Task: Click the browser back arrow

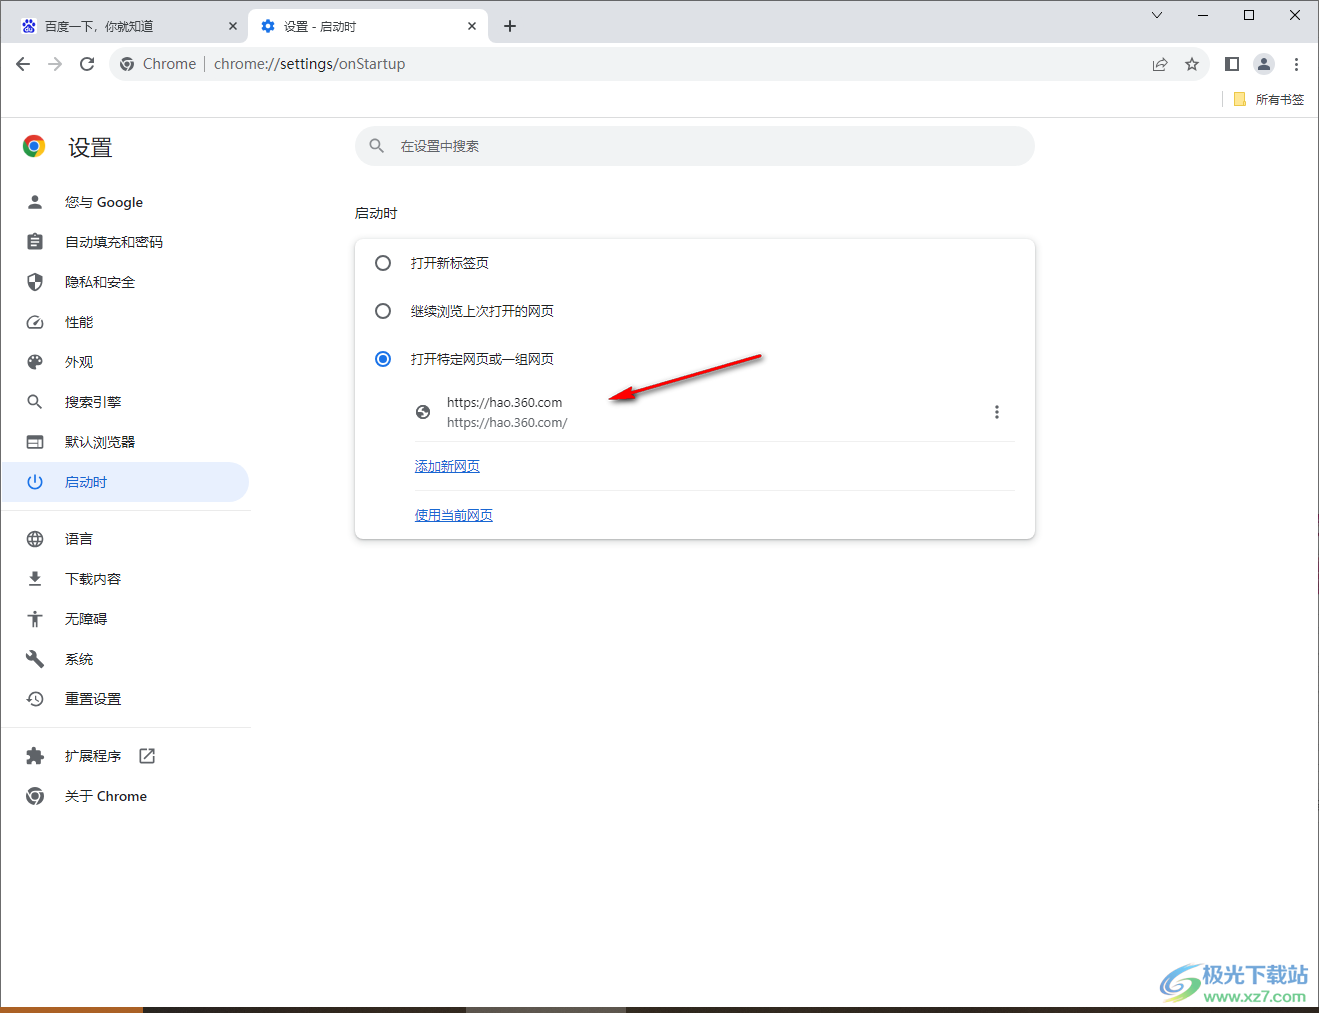Action: pyautogui.click(x=23, y=64)
